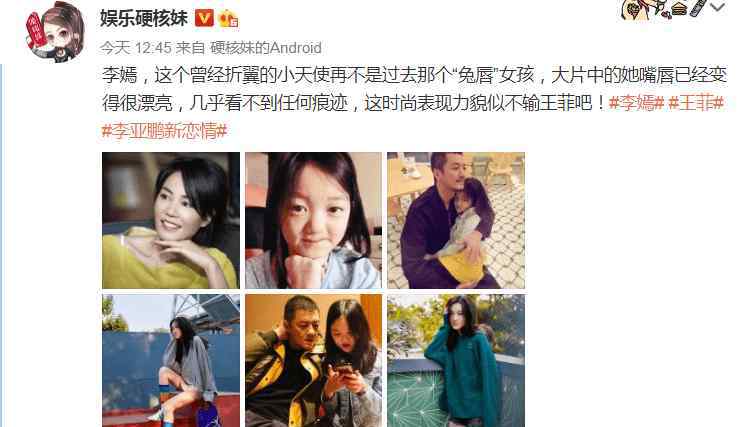Viewport: 750px width, 427px height.
Task: View photo of girl sitting on court
Action: coord(171,361)
